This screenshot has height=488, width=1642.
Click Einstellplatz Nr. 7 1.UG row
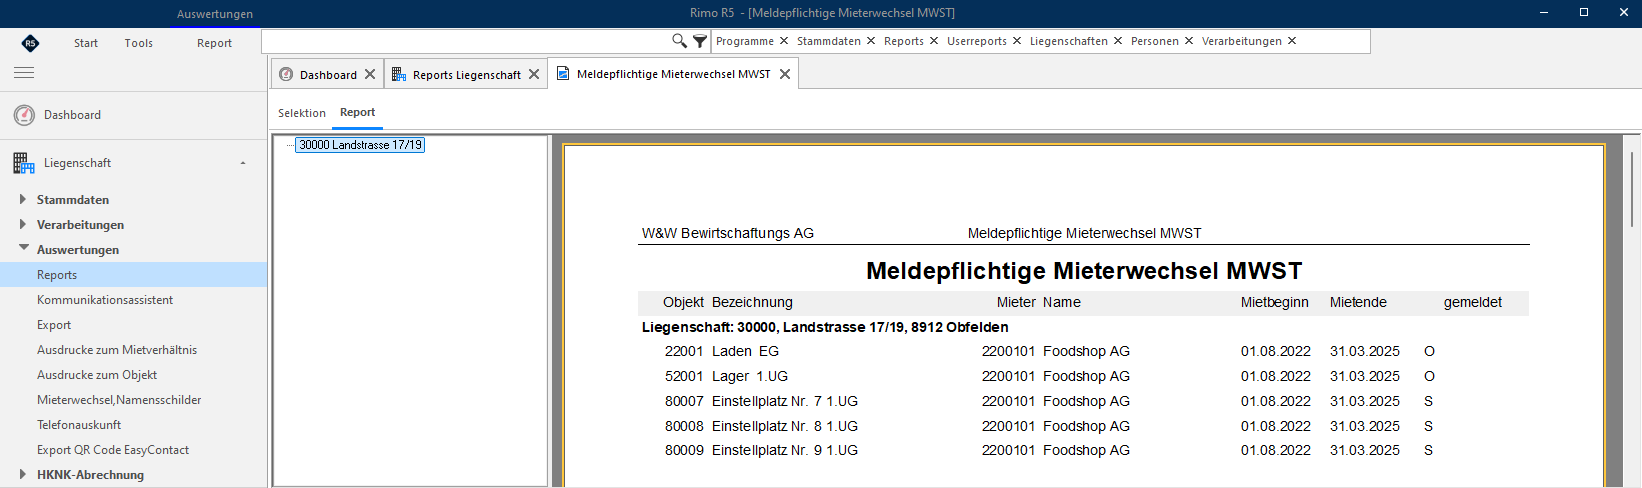coord(1083,401)
